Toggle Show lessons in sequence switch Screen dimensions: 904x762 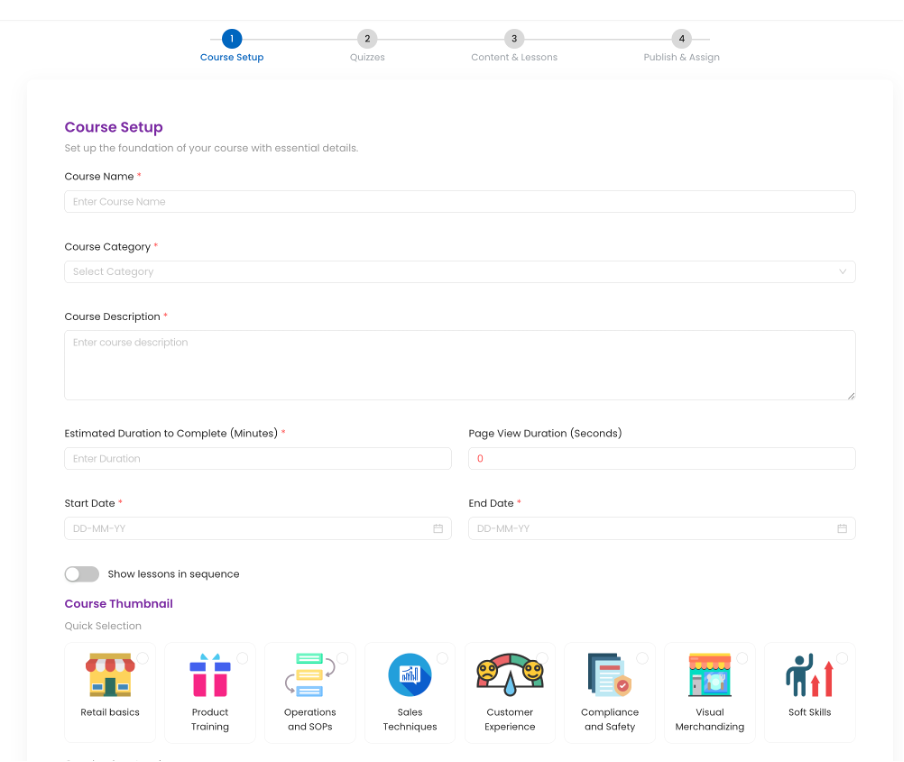click(82, 574)
